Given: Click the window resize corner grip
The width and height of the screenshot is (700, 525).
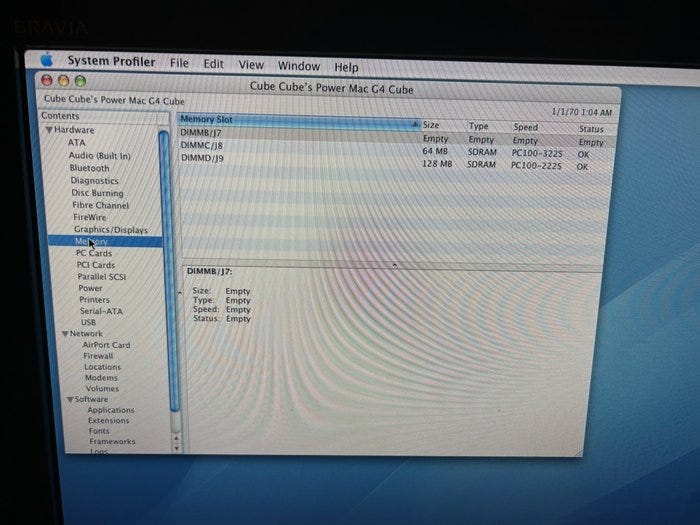Looking at the screenshot, I should click(x=579, y=452).
